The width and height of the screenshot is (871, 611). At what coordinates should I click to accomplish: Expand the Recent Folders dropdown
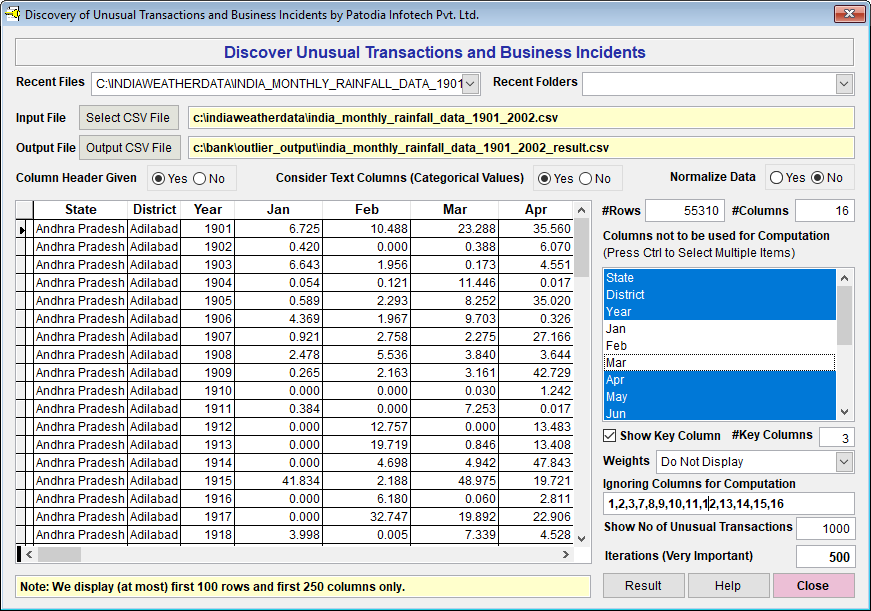click(x=844, y=84)
